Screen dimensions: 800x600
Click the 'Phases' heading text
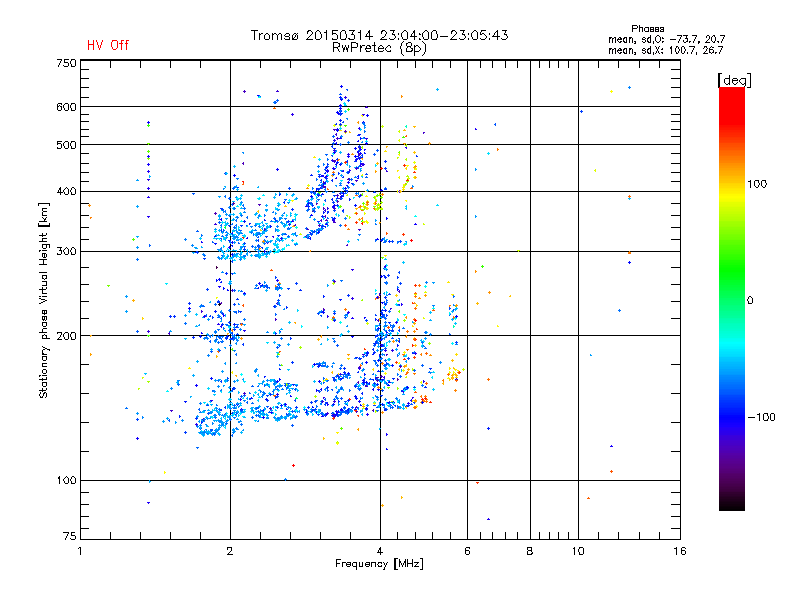point(647,29)
